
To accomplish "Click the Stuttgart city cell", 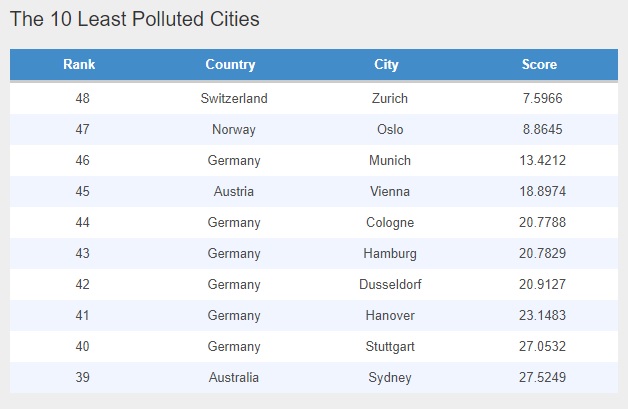I will click(390, 347).
